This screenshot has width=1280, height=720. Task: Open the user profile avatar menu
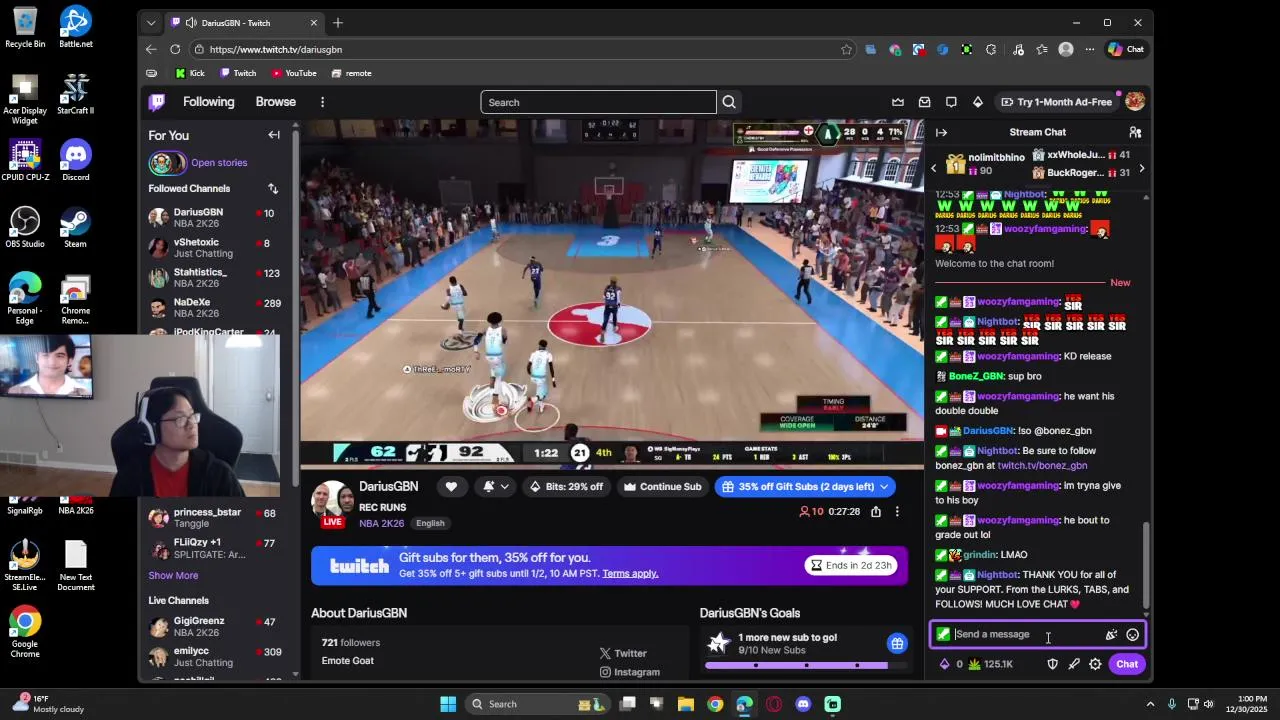coord(1135,102)
